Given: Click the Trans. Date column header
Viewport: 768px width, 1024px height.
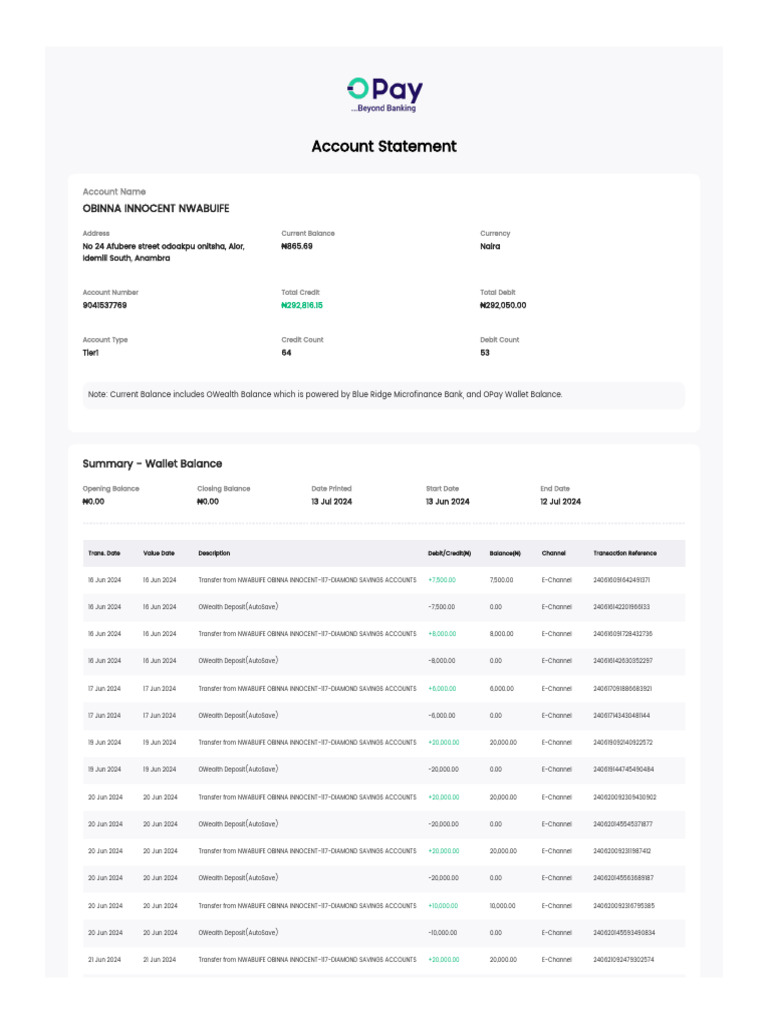Looking at the screenshot, I should pyautogui.click(x=104, y=553).
